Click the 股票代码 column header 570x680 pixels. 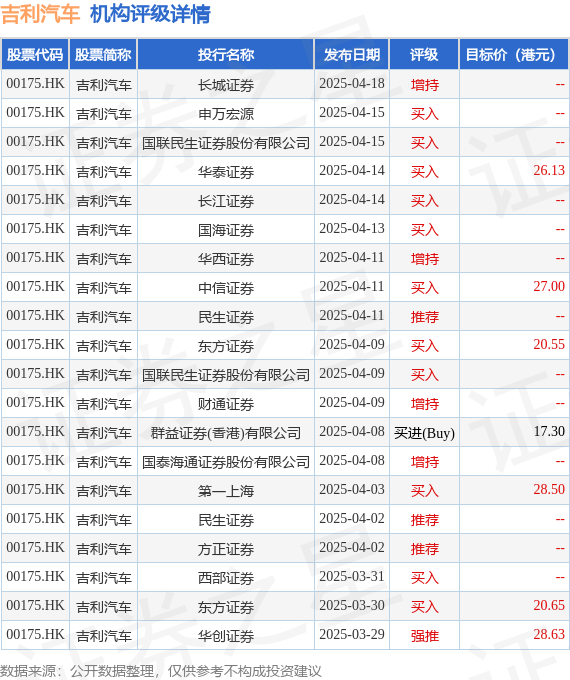[x=35, y=55]
